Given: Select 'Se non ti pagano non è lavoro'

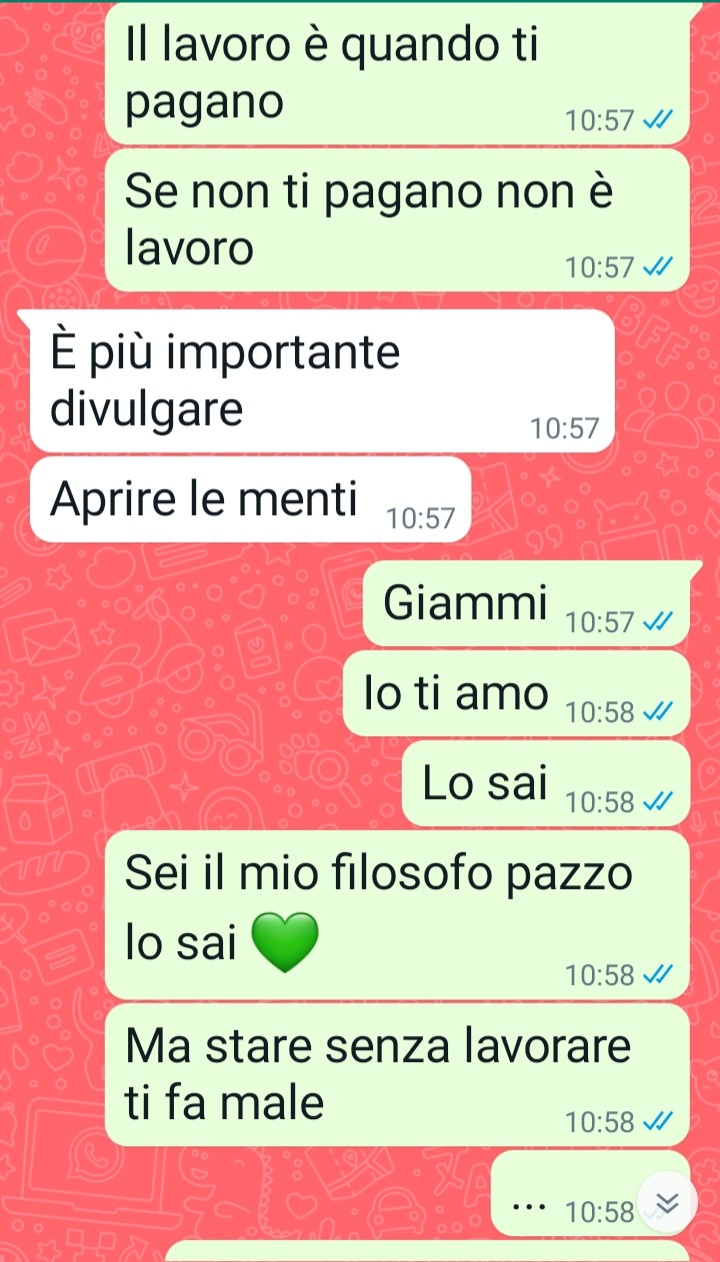Looking at the screenshot, I should click(398, 220).
